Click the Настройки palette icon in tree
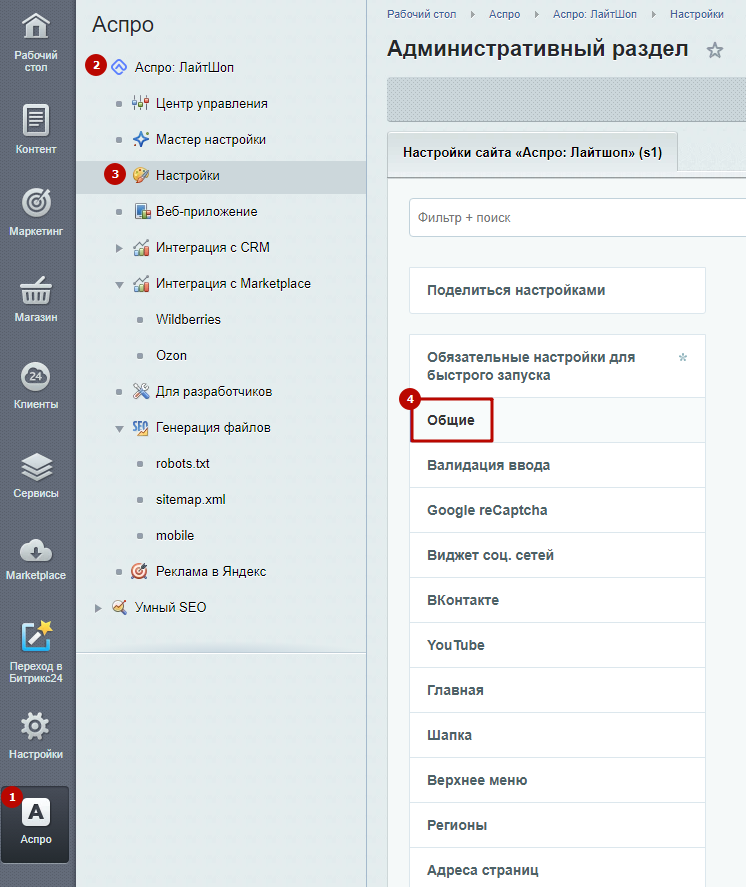Viewport: 746px width, 887px height. click(x=140, y=175)
